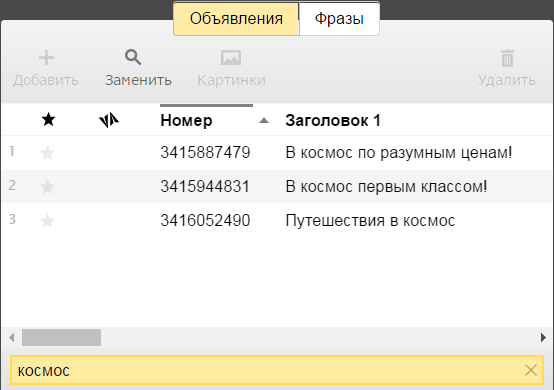Sort by the Заголовок 1 column header
Image resolution: width=554 pixels, height=390 pixels.
(333, 120)
